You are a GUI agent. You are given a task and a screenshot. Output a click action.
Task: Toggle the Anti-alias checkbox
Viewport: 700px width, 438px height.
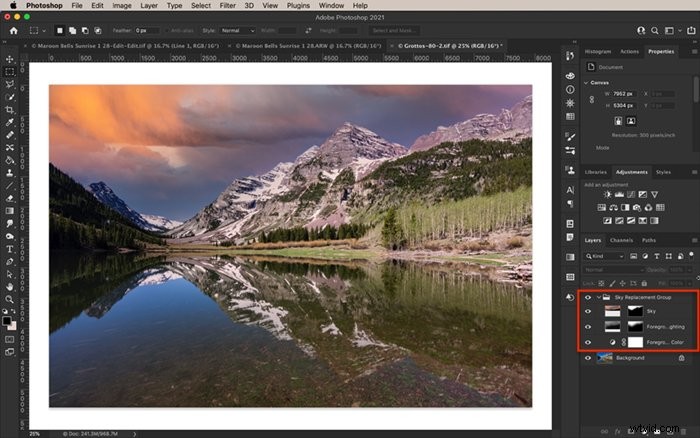point(167,30)
